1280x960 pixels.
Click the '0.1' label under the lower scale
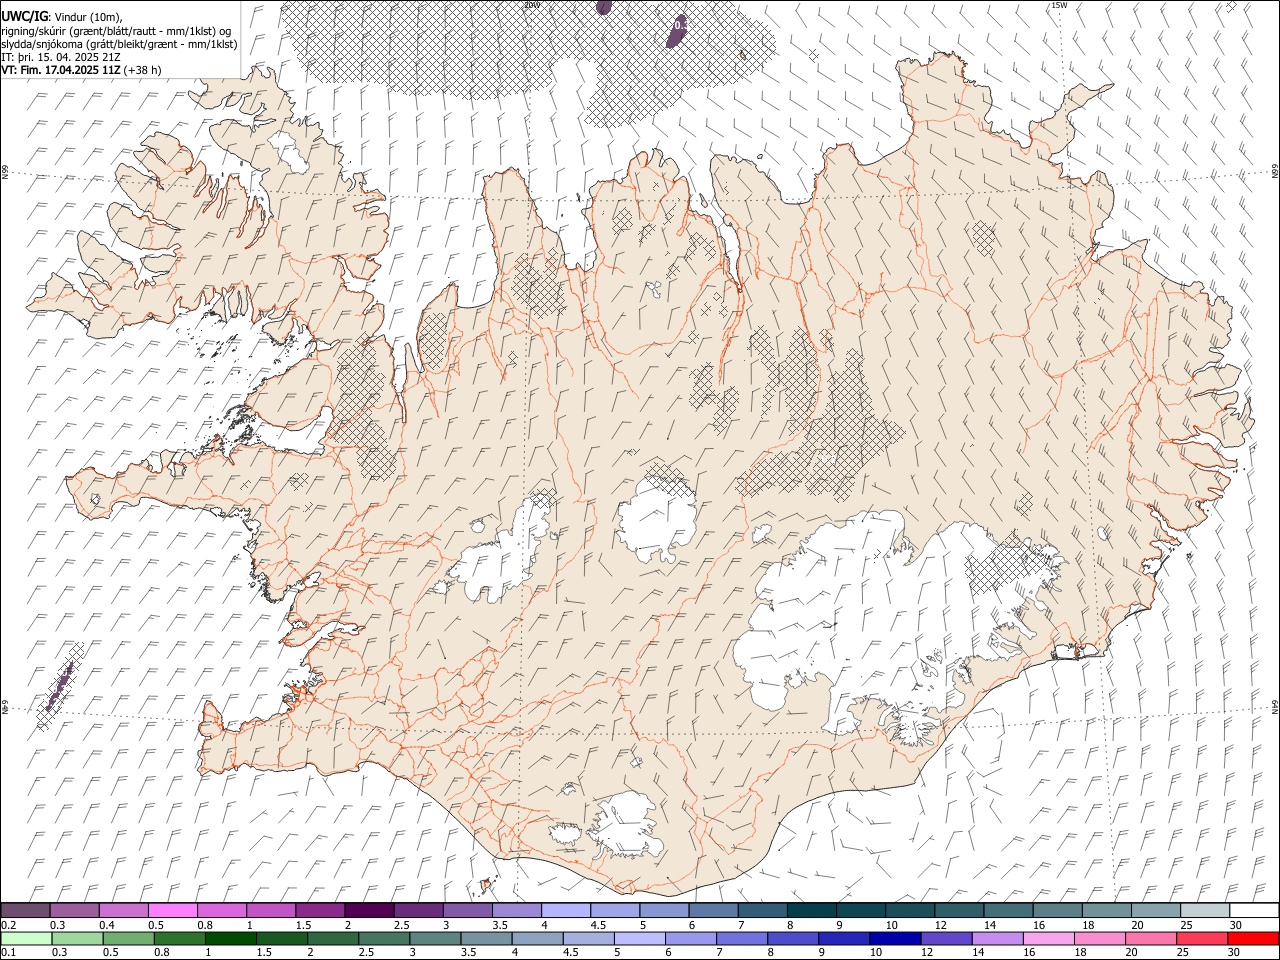click(8, 953)
